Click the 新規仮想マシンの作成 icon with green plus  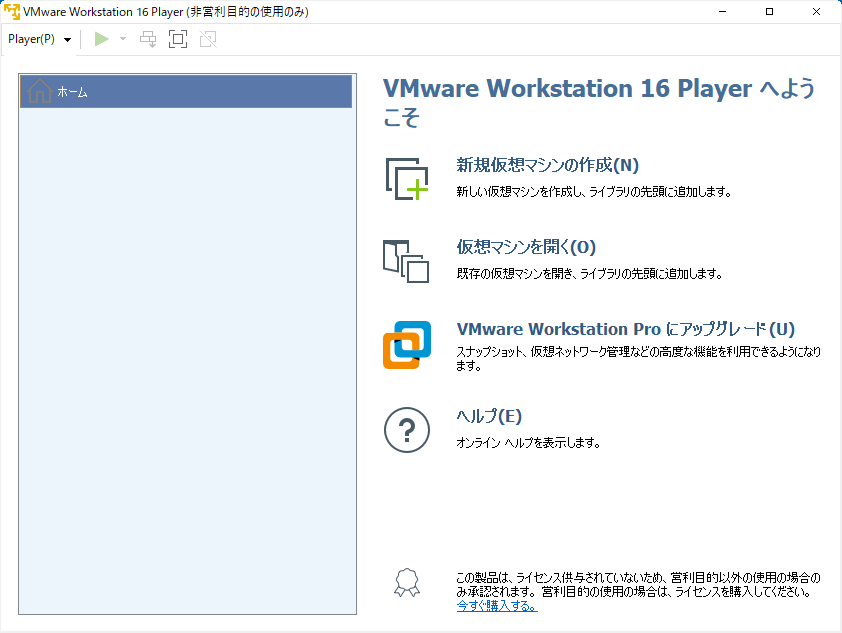tap(407, 178)
